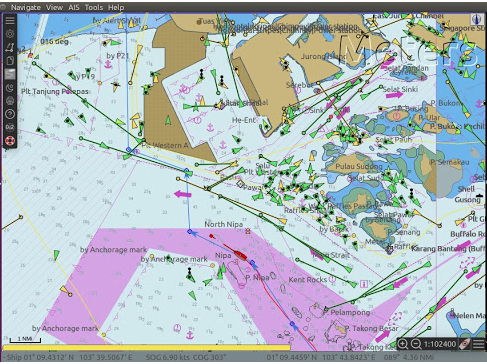Open the AIS menu
This screenshot has width=487, height=364.
click(x=74, y=7)
